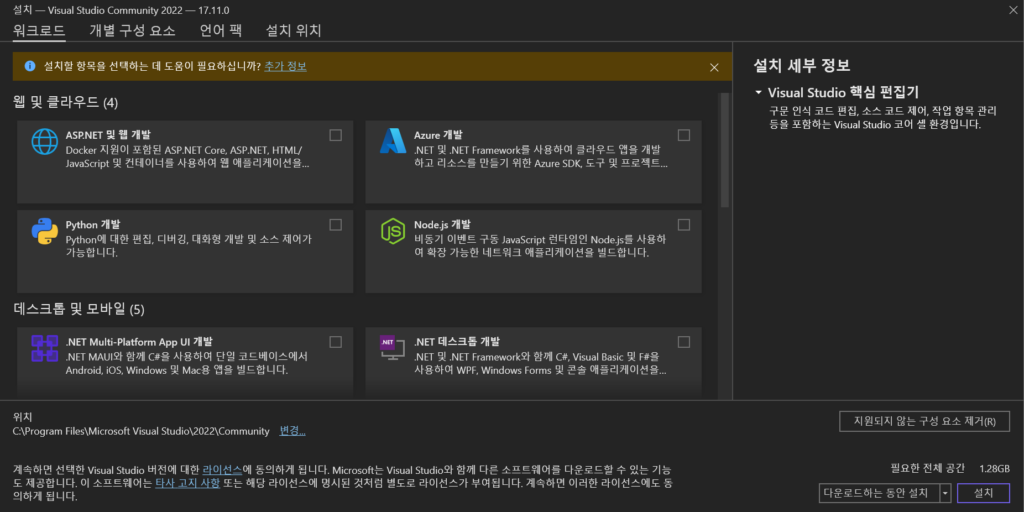The width and height of the screenshot is (1024, 512).
Task: Click 지원되지 않는 구성 요소 제거(R) button
Action: pos(925,421)
